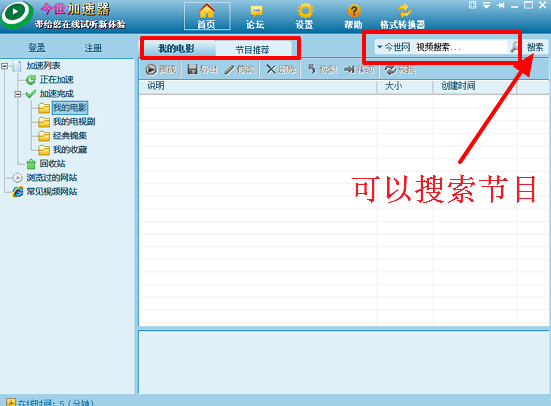This screenshot has height=406, width=551.
Task: Click the magnifying glass search icon
Action: (x=514, y=47)
